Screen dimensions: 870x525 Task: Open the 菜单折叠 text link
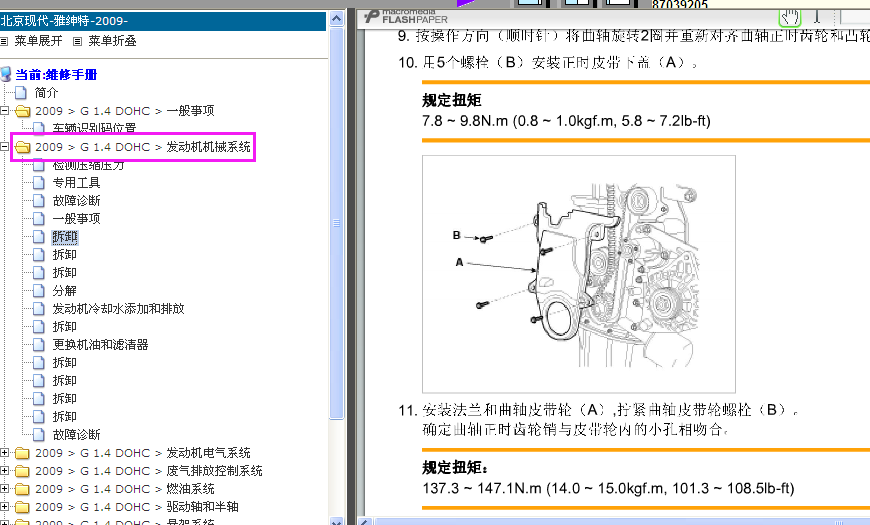[112, 41]
